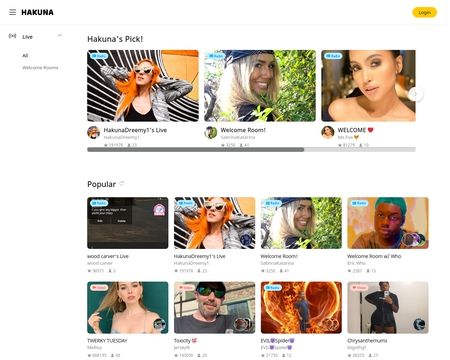This screenshot has height=360, width=450.
Task: Click guest avatar circle on TWERKY TUESDAY thumbnail
Action: click(159, 324)
